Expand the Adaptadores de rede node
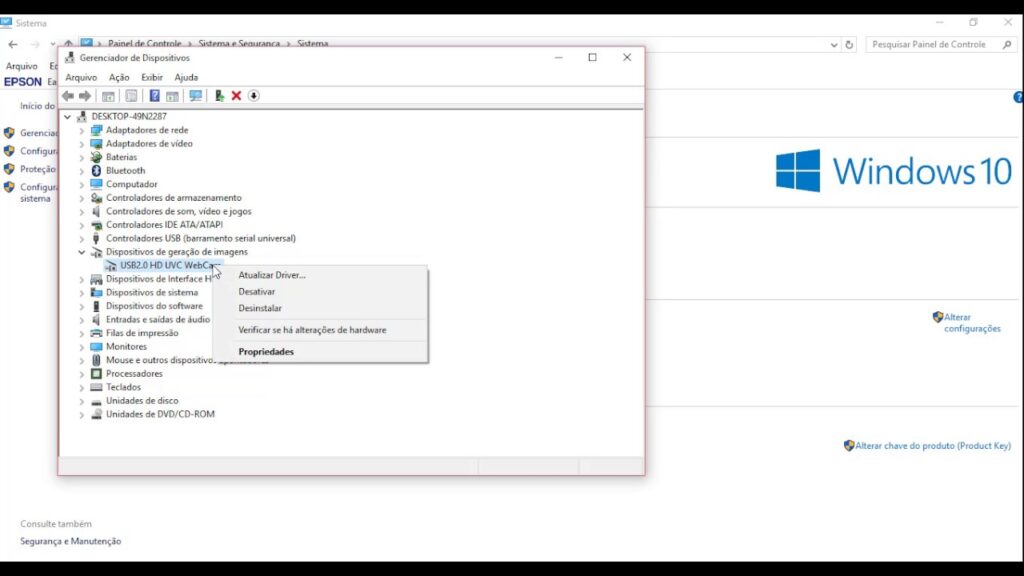Screen dimensions: 1024x576 [82, 131]
